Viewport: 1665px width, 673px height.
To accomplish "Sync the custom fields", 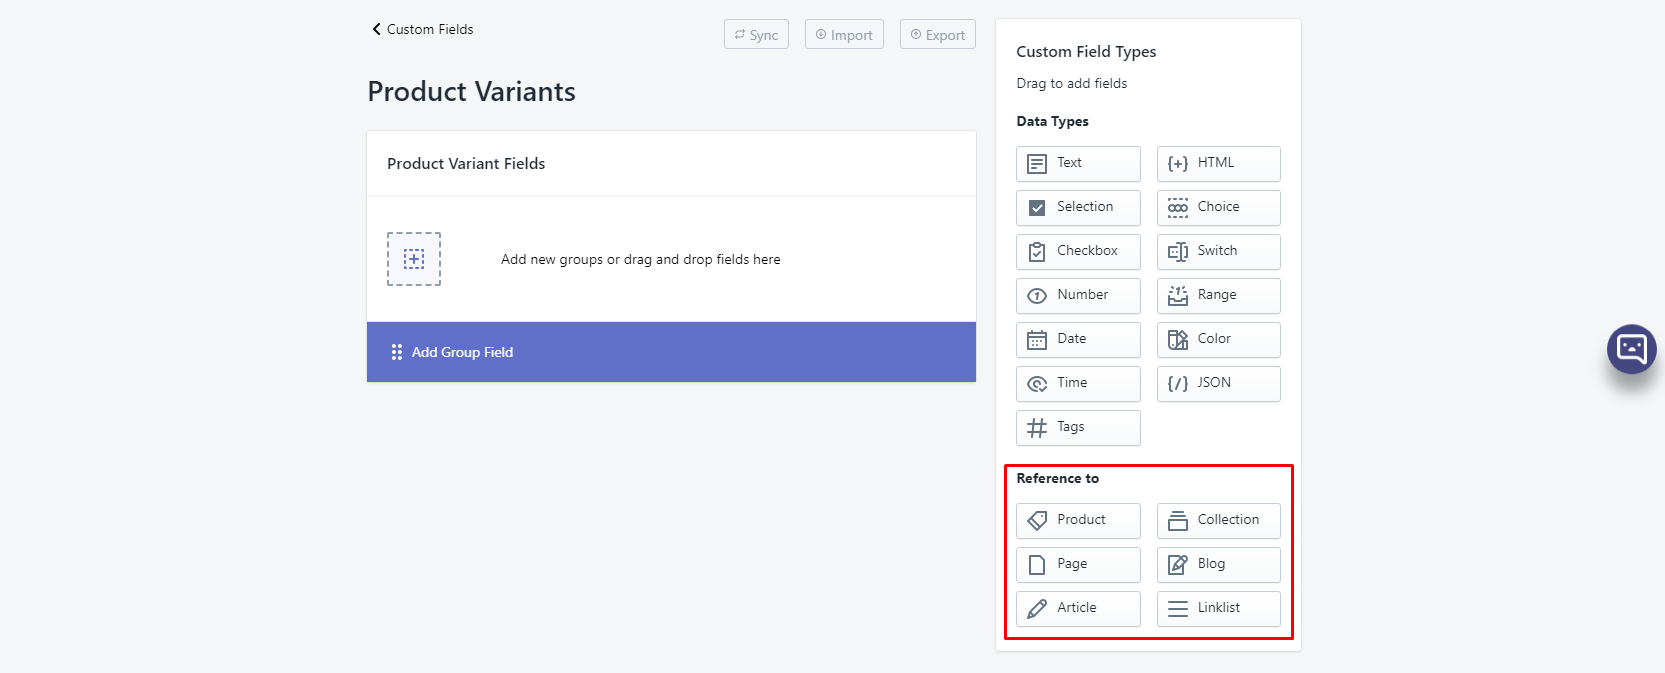I will click(x=756, y=34).
